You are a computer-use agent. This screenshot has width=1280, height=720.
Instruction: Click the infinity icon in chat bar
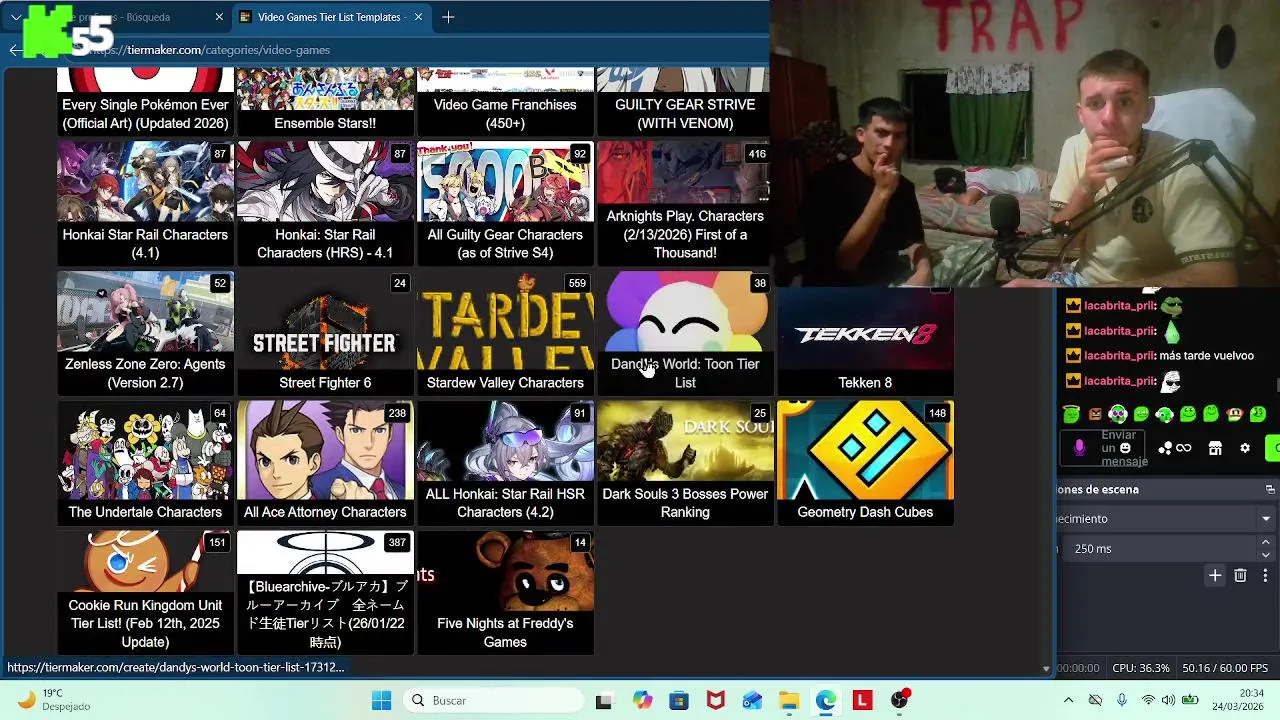[x=1184, y=448]
